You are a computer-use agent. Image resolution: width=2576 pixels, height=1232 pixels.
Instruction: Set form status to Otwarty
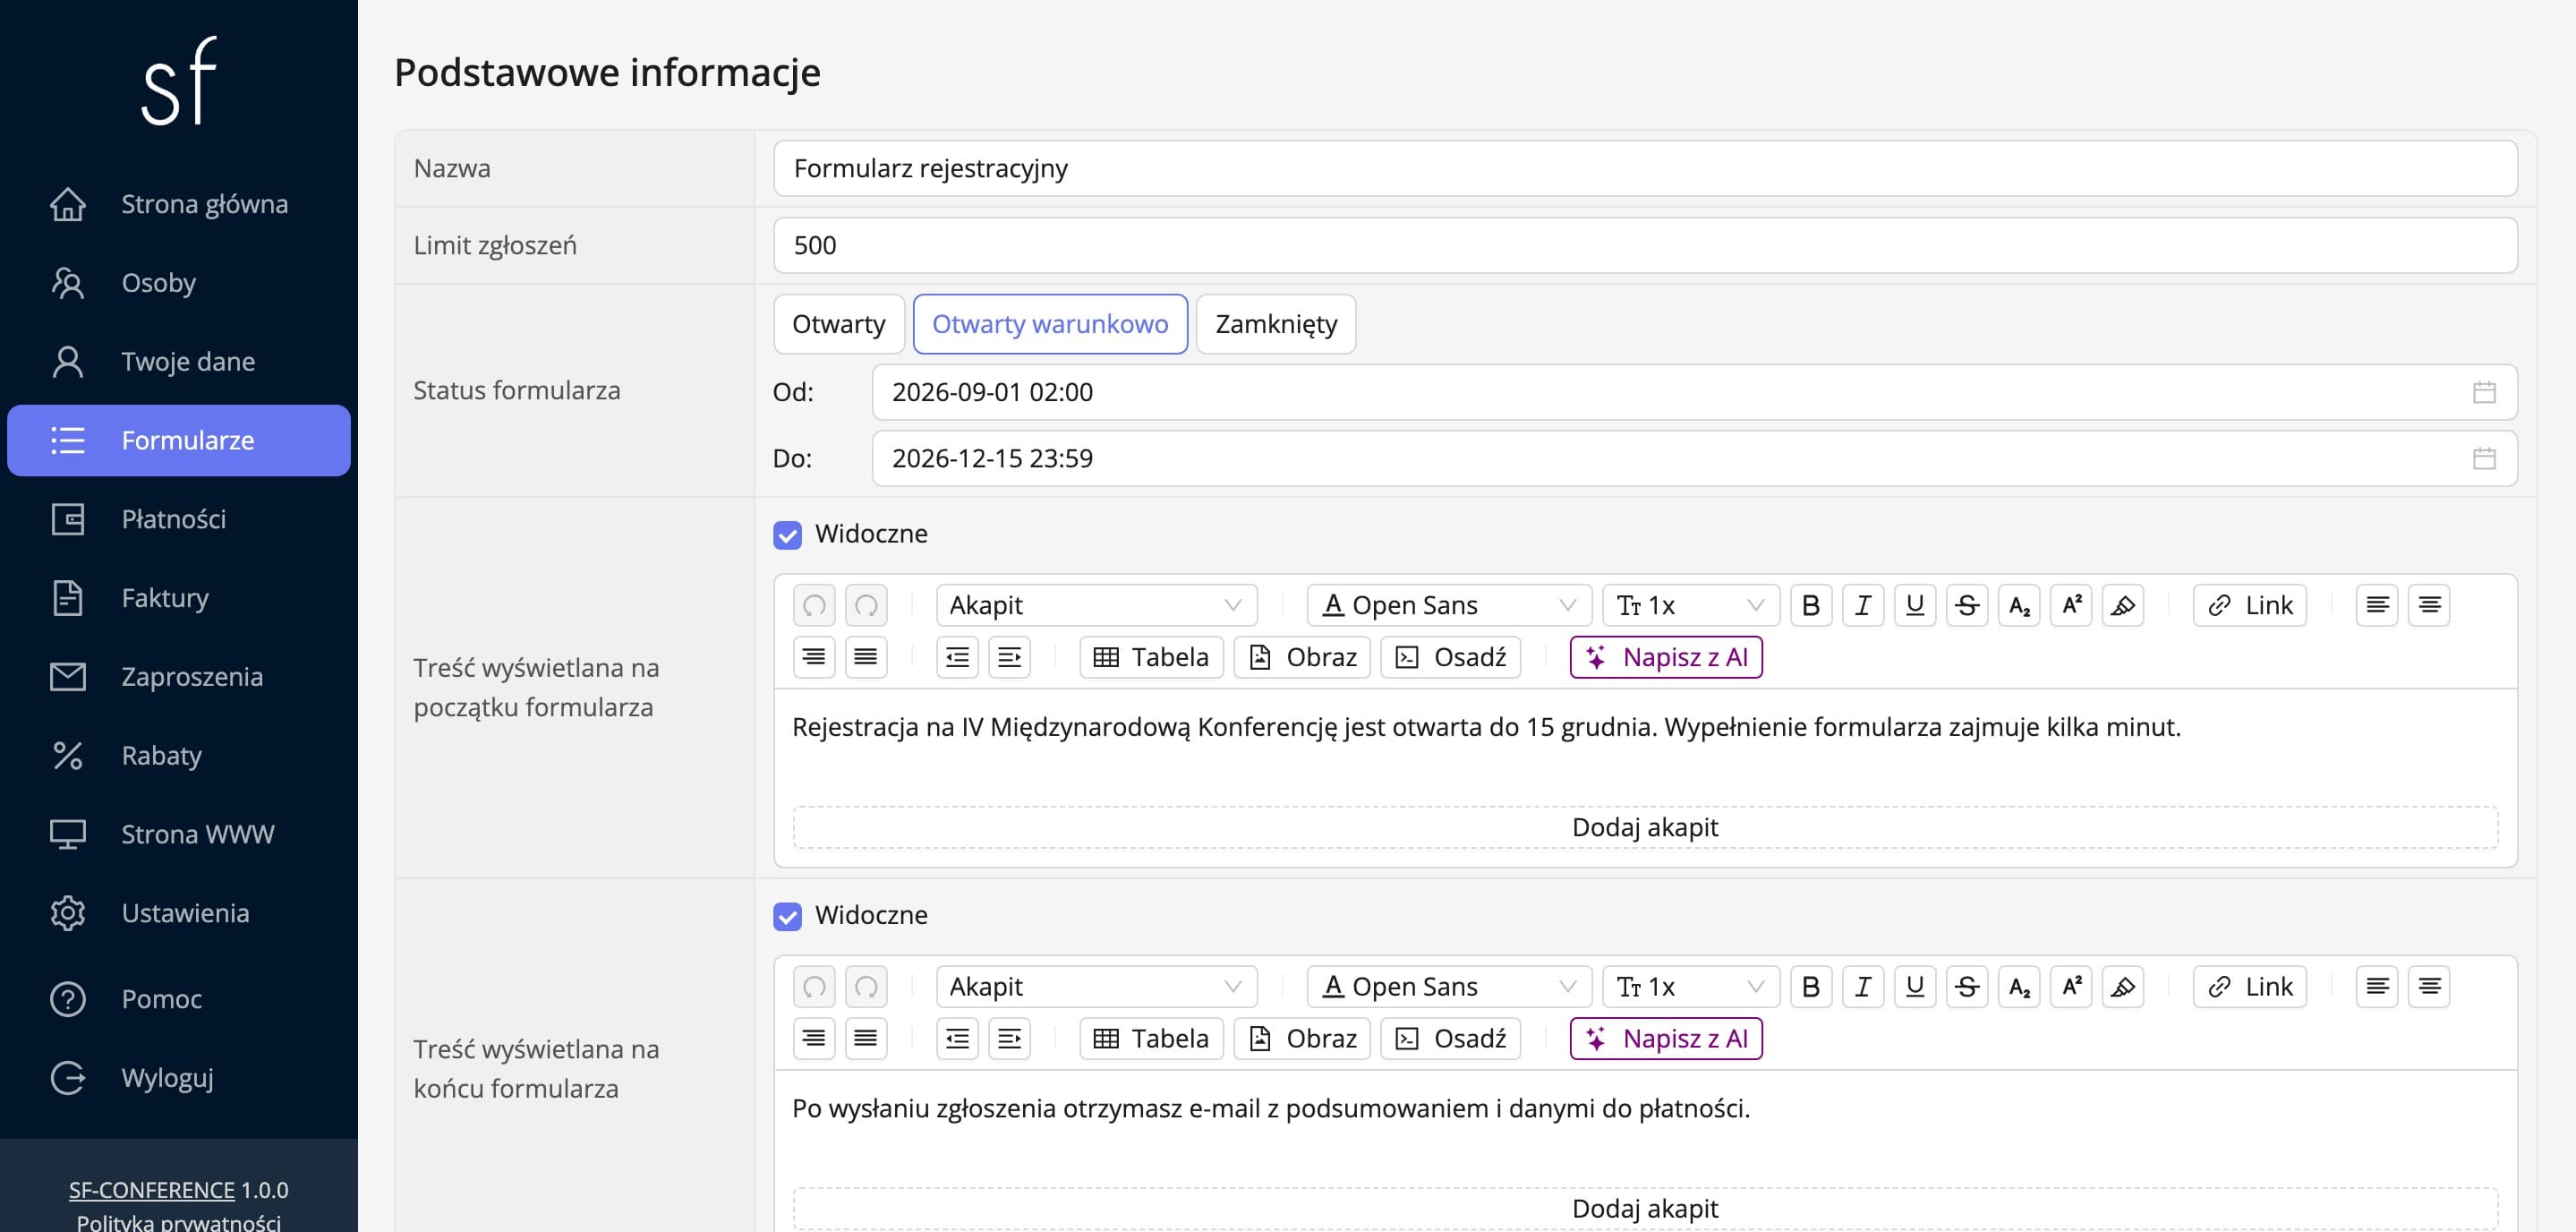pyautogui.click(x=838, y=324)
